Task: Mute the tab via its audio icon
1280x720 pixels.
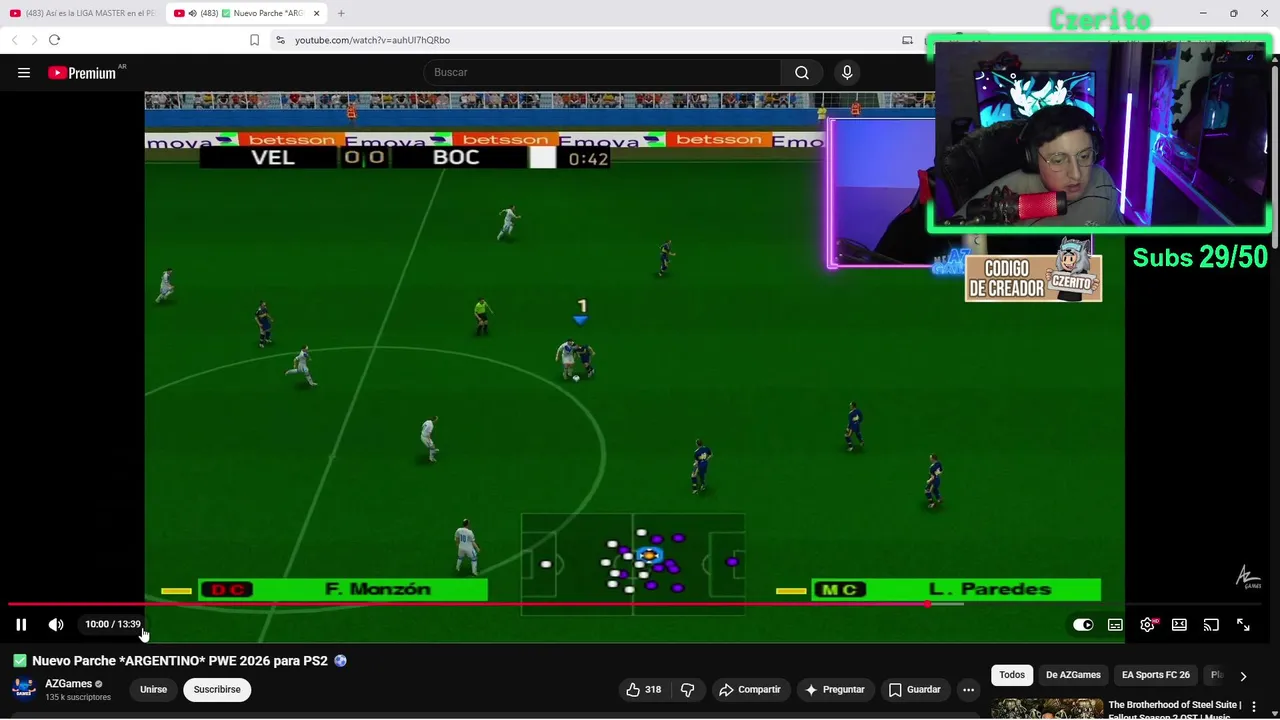Action: pyautogui.click(x=192, y=13)
